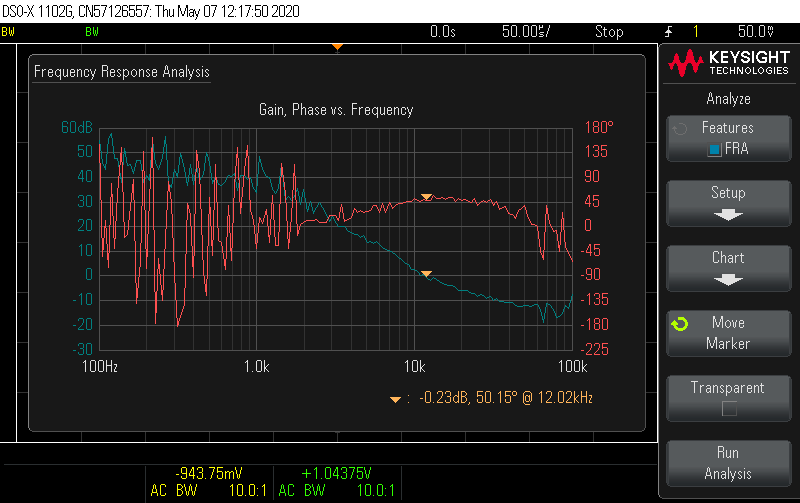Toggle the FRA feature checkbox

tap(714, 149)
